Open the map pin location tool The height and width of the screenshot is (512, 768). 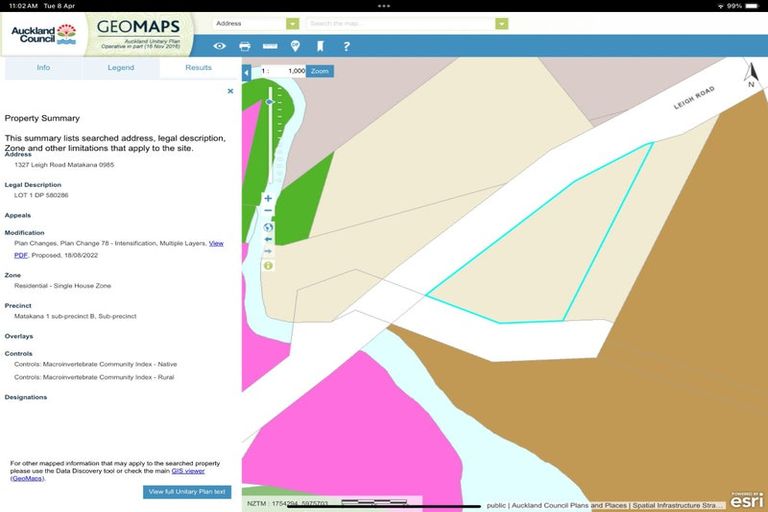(295, 46)
